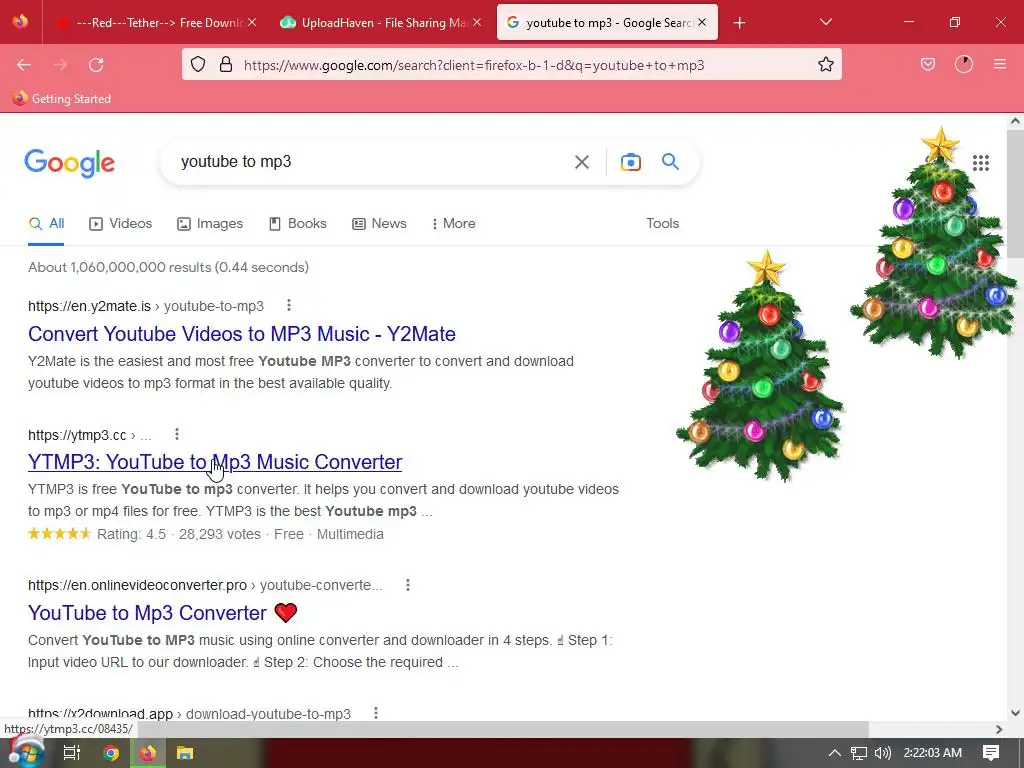
Task: Open options for the Y2Mate result
Action: pos(289,305)
